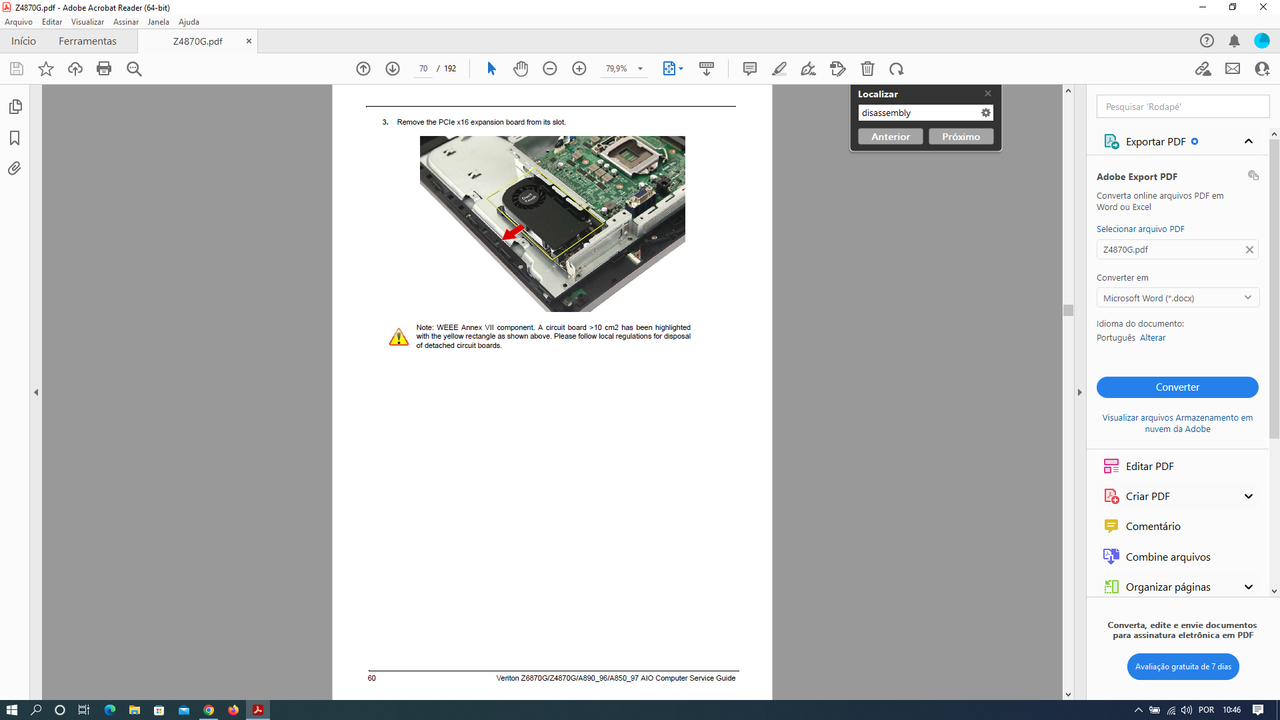Open the Ajuda menu
Viewport: 1280px width, 720px height.
point(189,21)
